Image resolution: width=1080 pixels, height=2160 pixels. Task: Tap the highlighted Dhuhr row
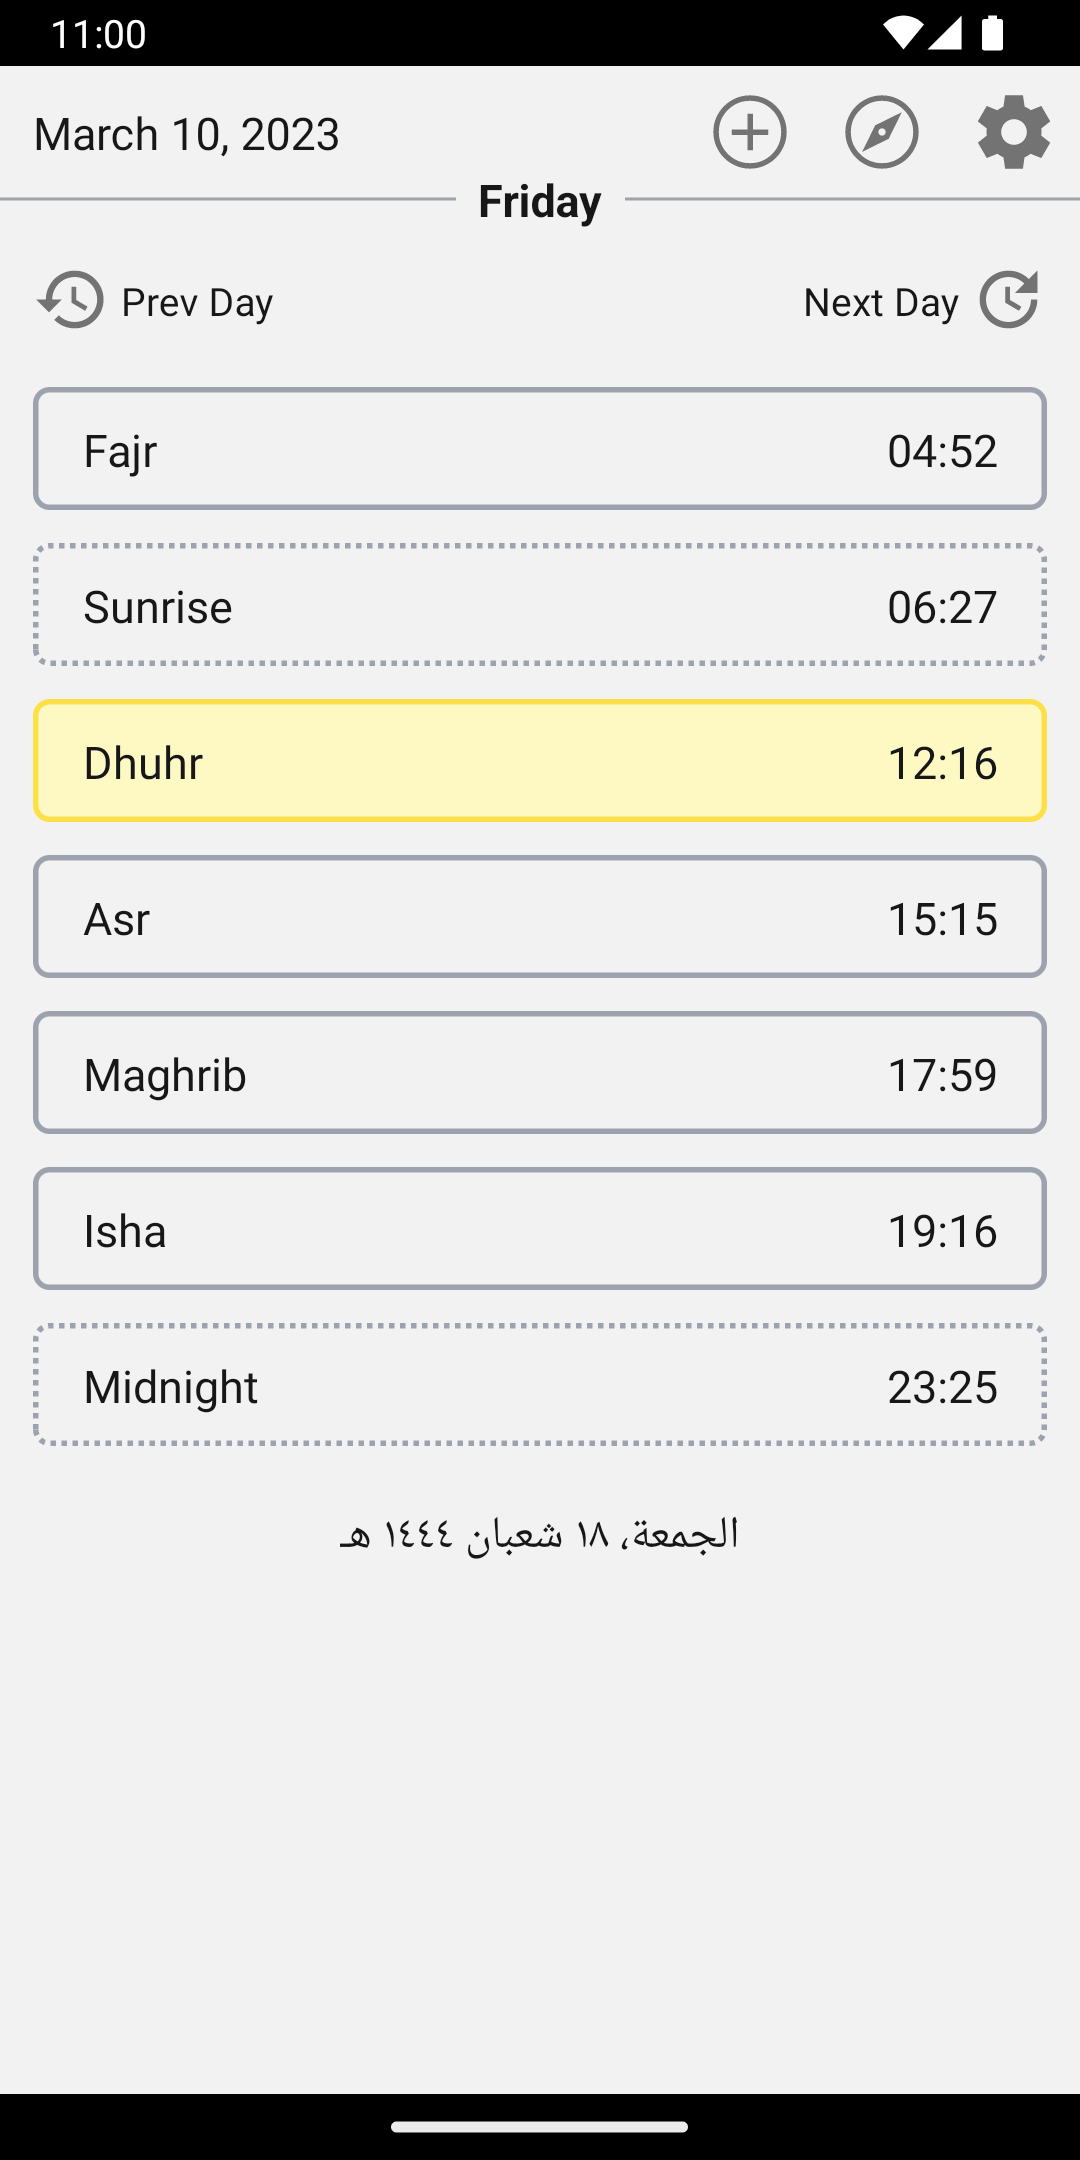coord(540,761)
